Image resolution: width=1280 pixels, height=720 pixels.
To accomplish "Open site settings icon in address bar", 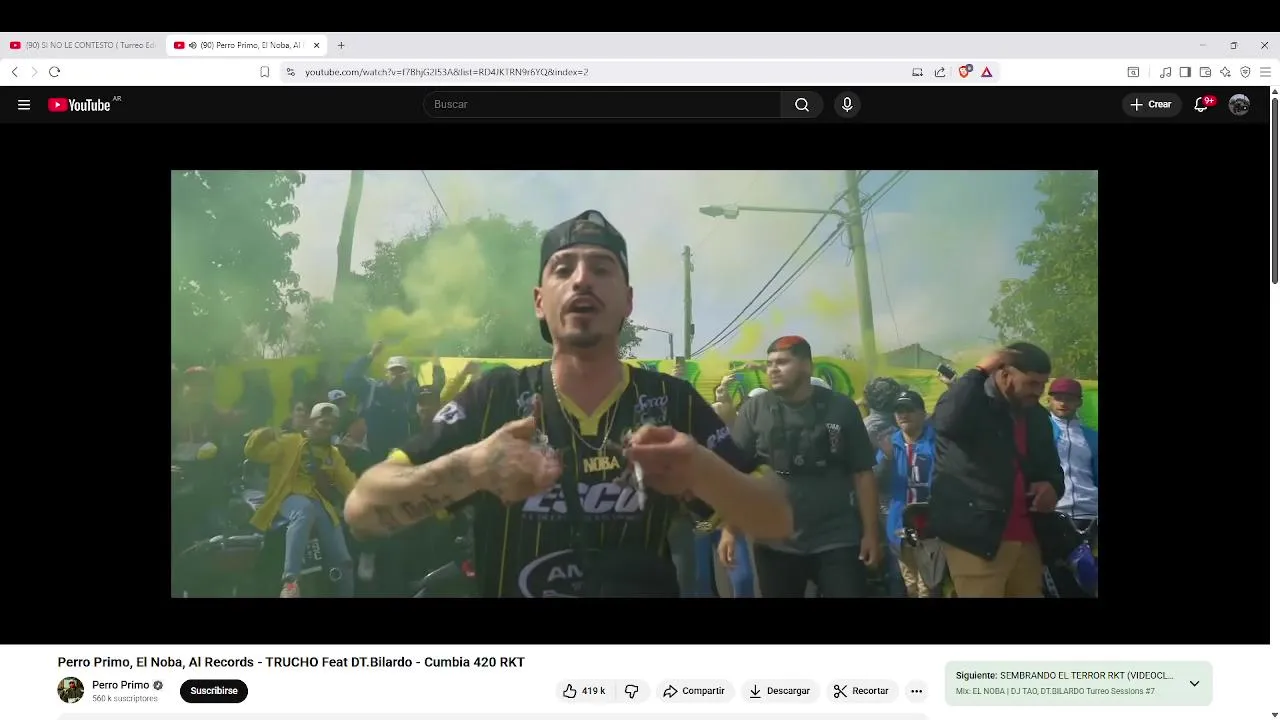I will click(x=291, y=72).
